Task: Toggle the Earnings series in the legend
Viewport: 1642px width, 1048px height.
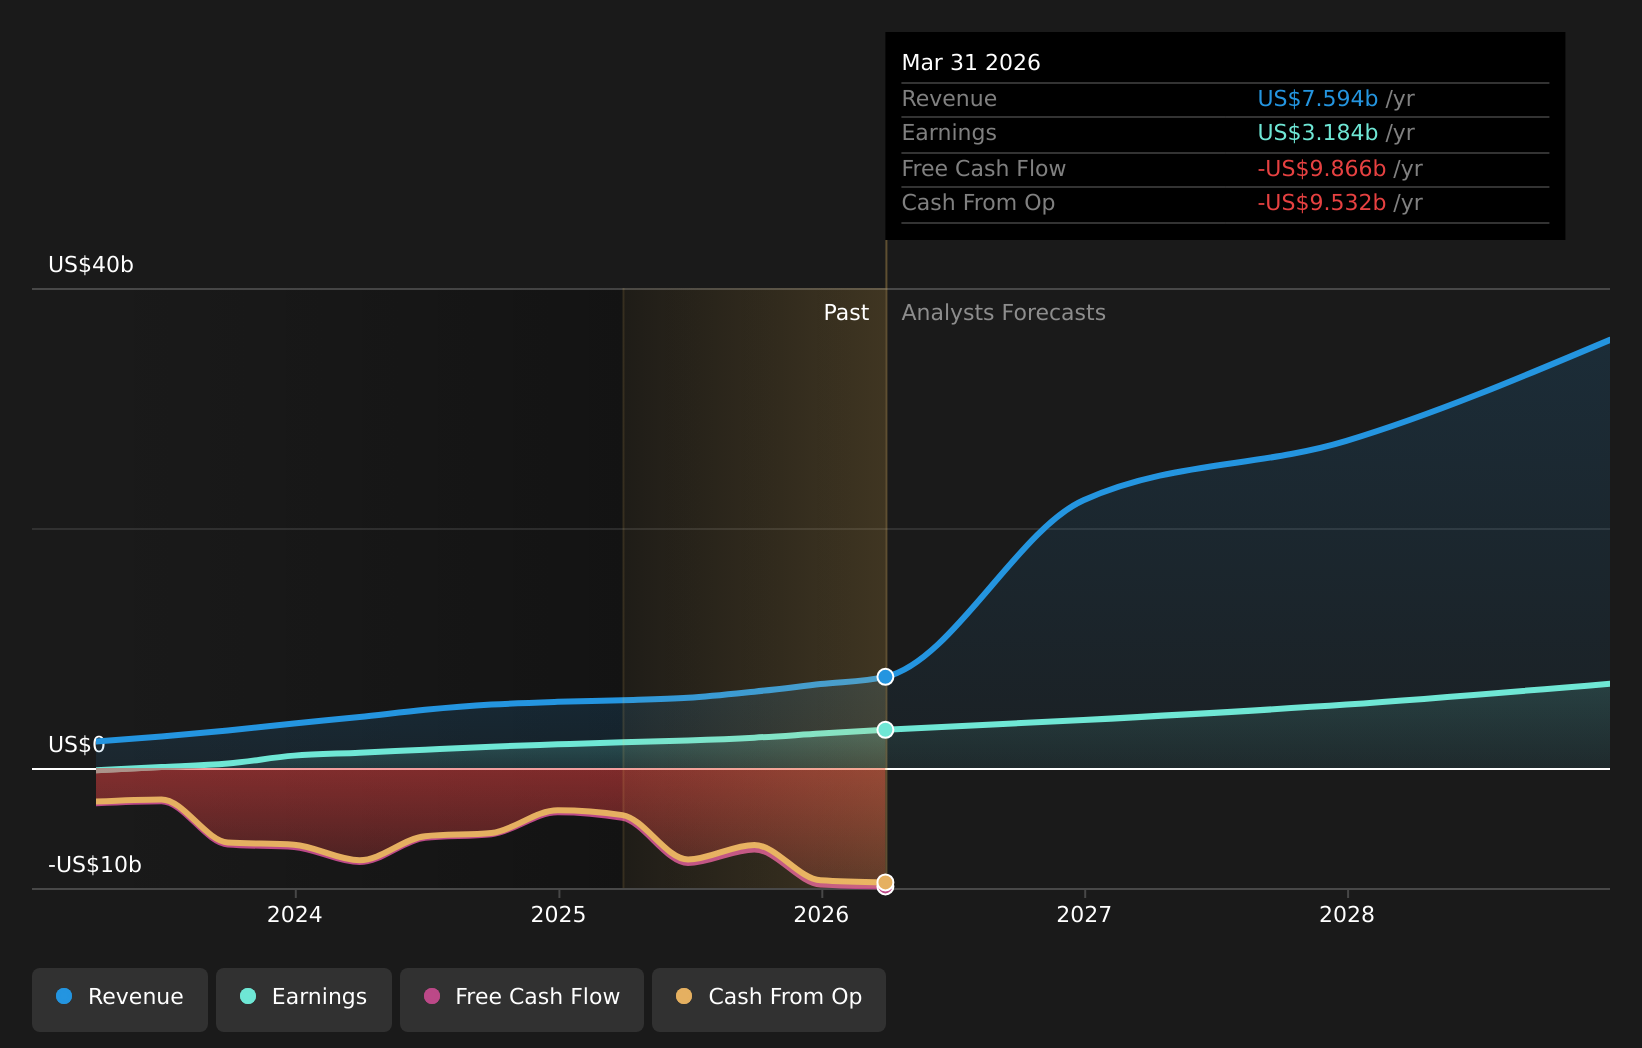Action: 304,999
